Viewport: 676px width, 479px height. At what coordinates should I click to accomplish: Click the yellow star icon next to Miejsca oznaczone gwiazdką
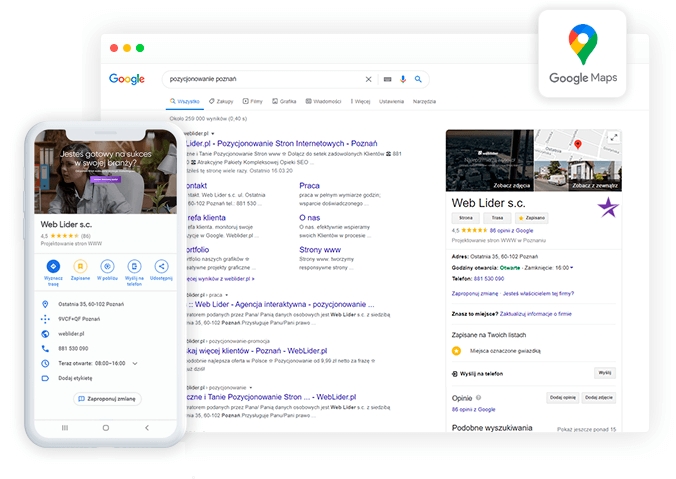point(457,351)
